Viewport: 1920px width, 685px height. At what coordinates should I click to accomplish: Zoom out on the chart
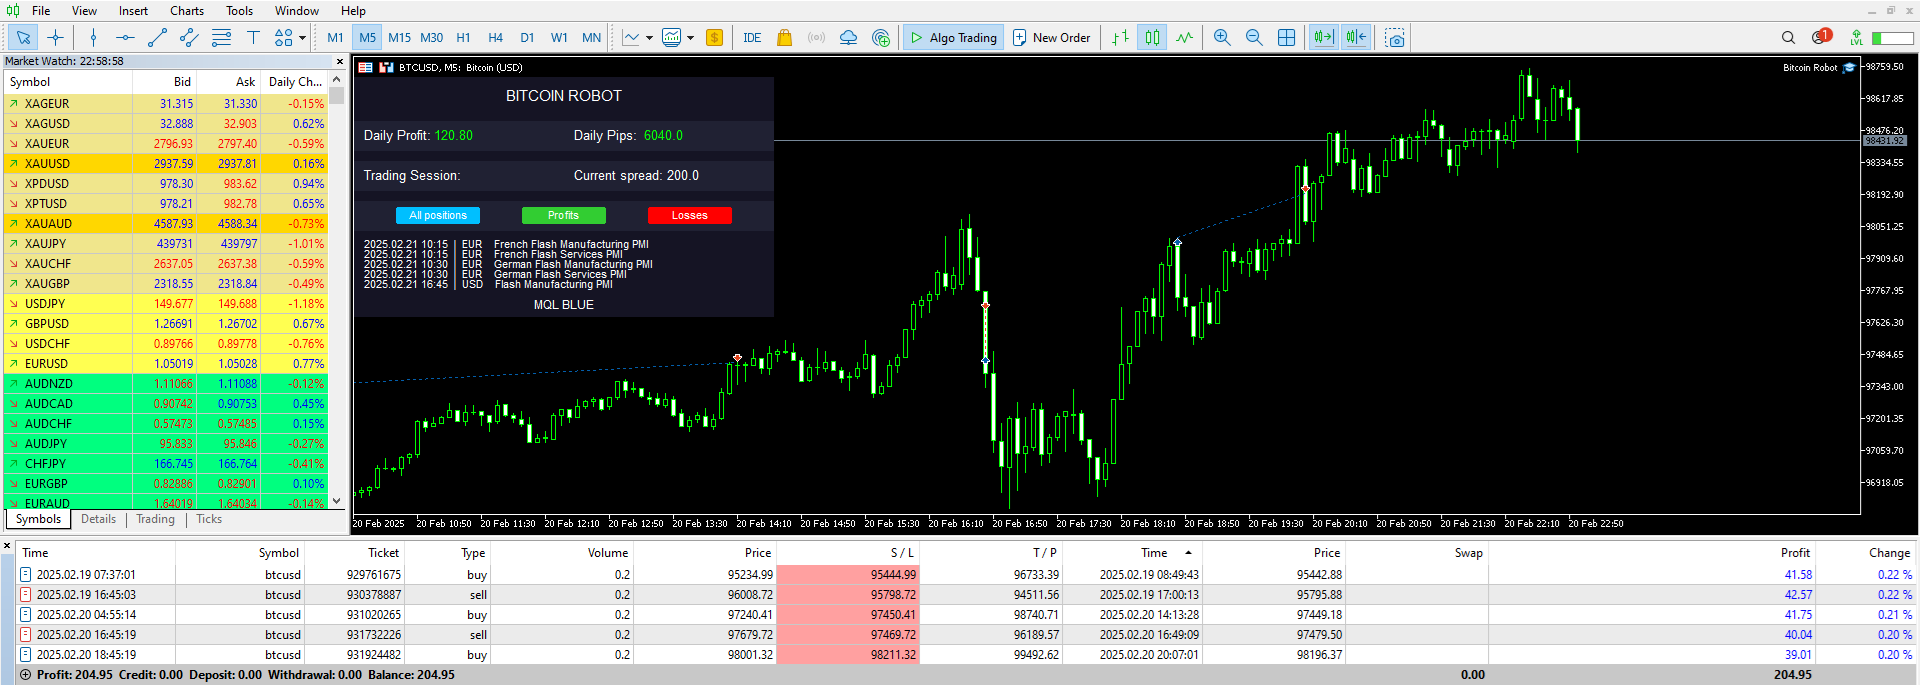tap(1254, 38)
